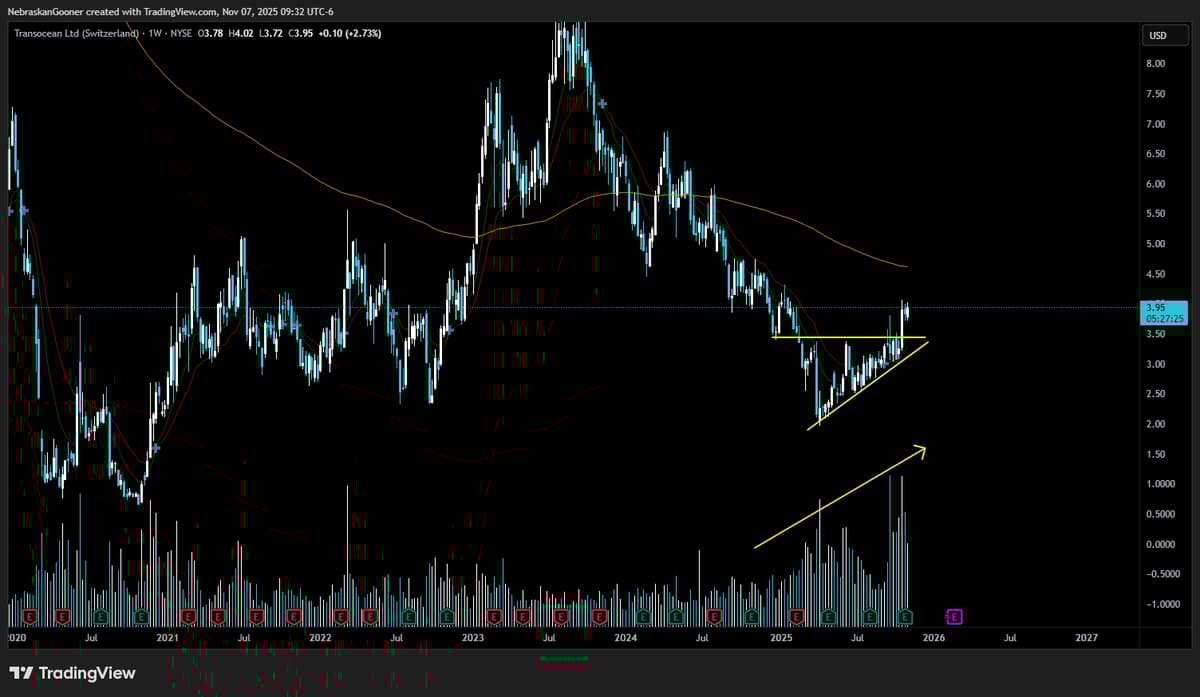Select the 2026 label on time axis
Image resolution: width=1200 pixels, height=697 pixels.
point(935,636)
